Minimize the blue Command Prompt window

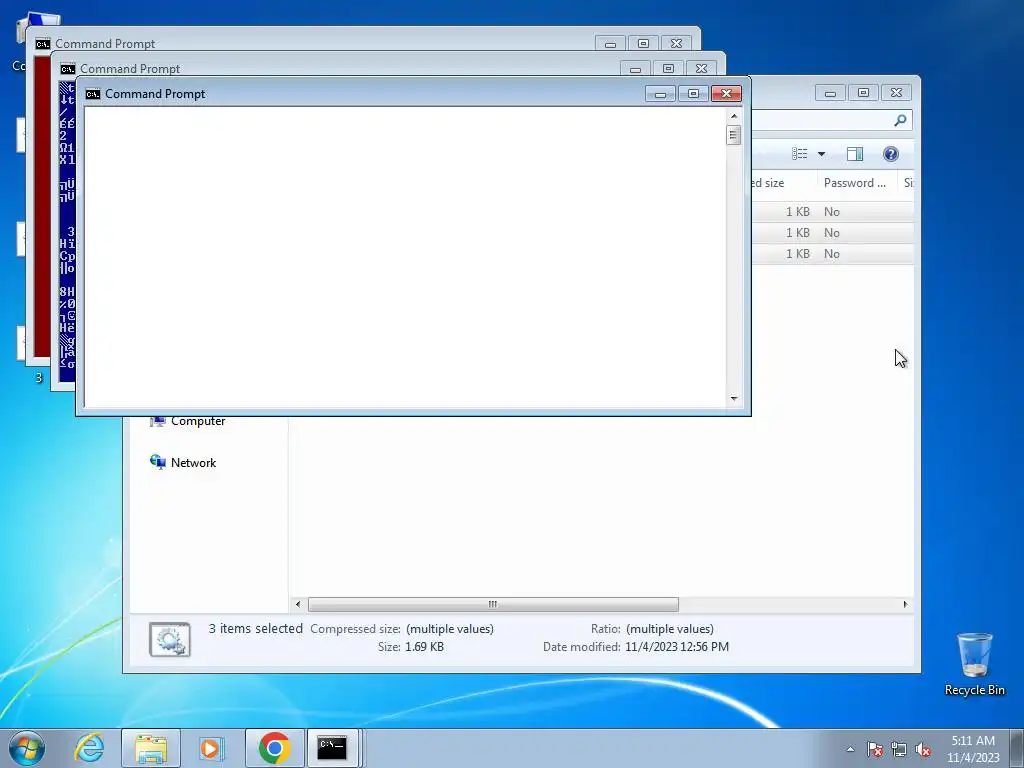click(x=635, y=69)
